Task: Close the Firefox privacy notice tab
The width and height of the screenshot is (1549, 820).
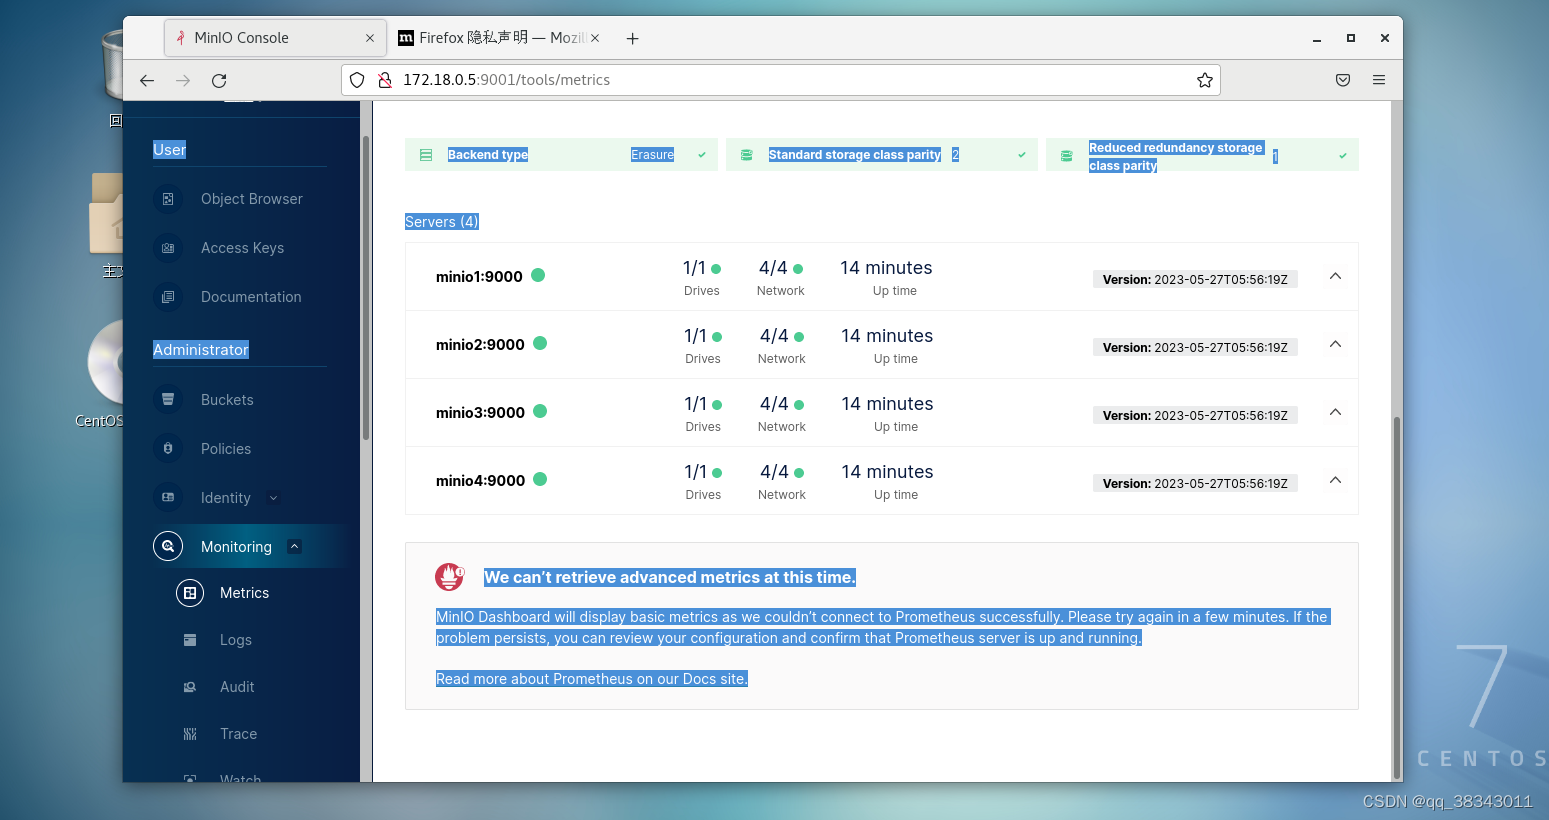Action: [x=595, y=38]
